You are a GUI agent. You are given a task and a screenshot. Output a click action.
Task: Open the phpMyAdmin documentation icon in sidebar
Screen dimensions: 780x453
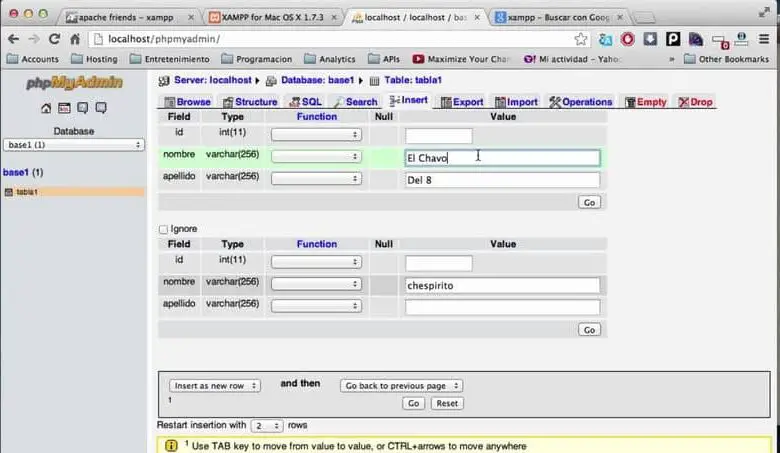click(83, 108)
